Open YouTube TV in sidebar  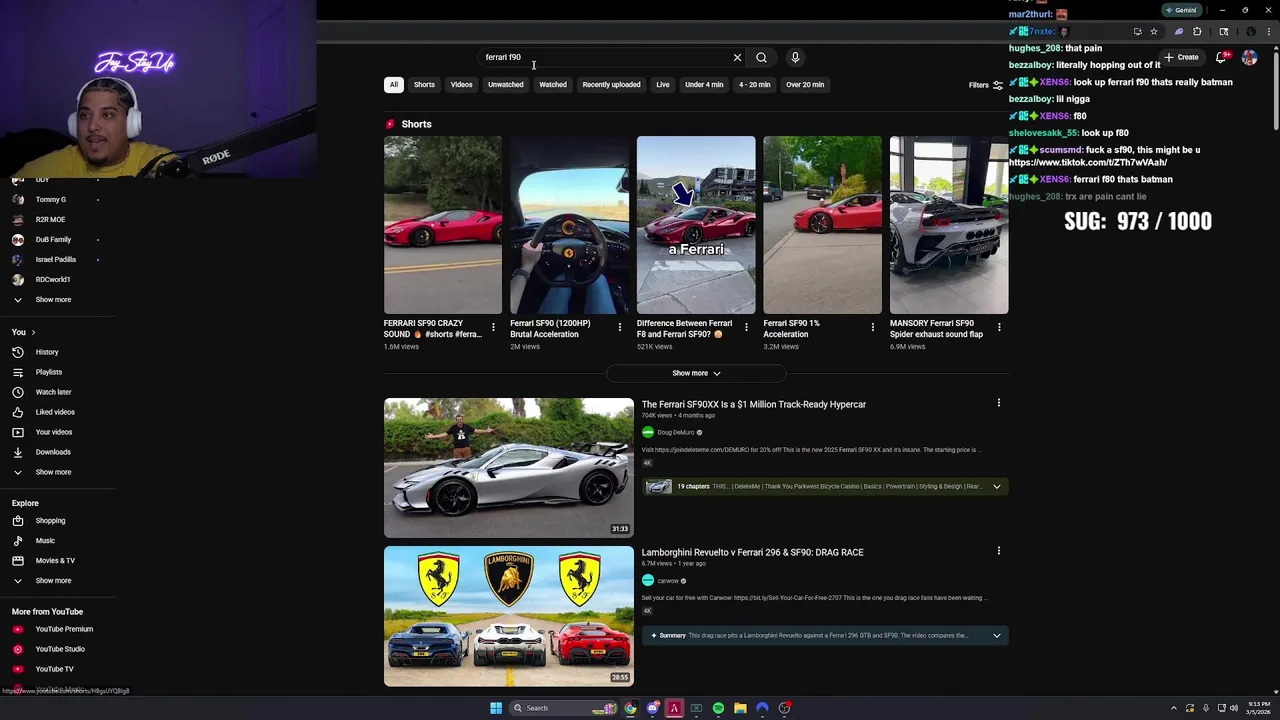click(55, 669)
